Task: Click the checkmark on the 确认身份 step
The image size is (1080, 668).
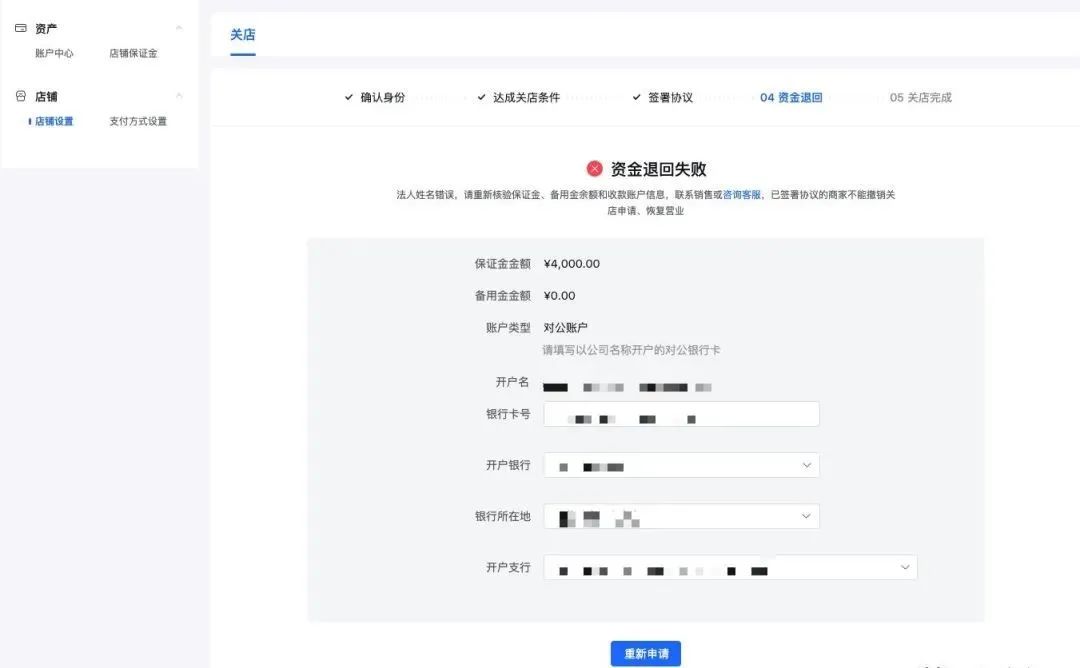Action: 351,98
